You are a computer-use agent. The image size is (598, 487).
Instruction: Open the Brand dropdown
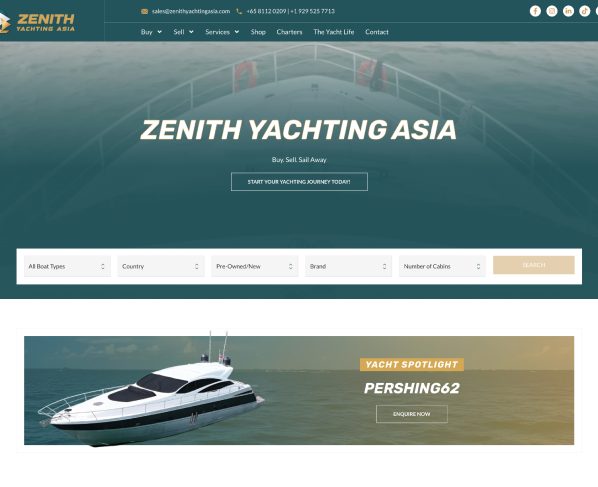(349, 266)
